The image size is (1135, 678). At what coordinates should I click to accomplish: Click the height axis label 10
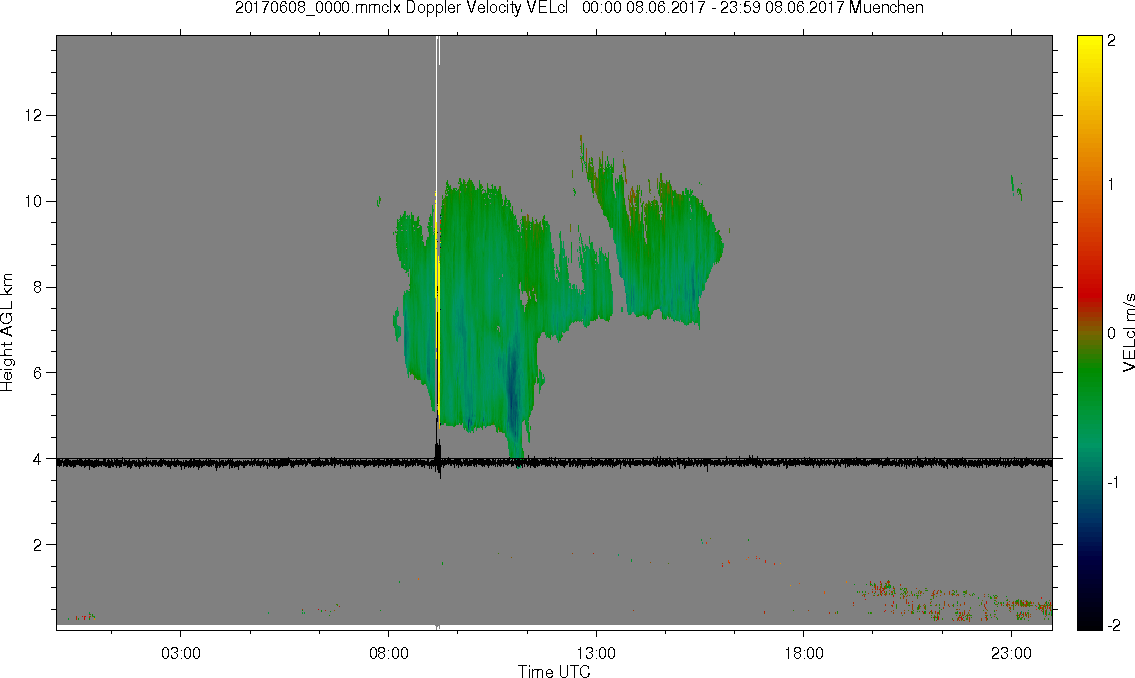click(x=33, y=201)
